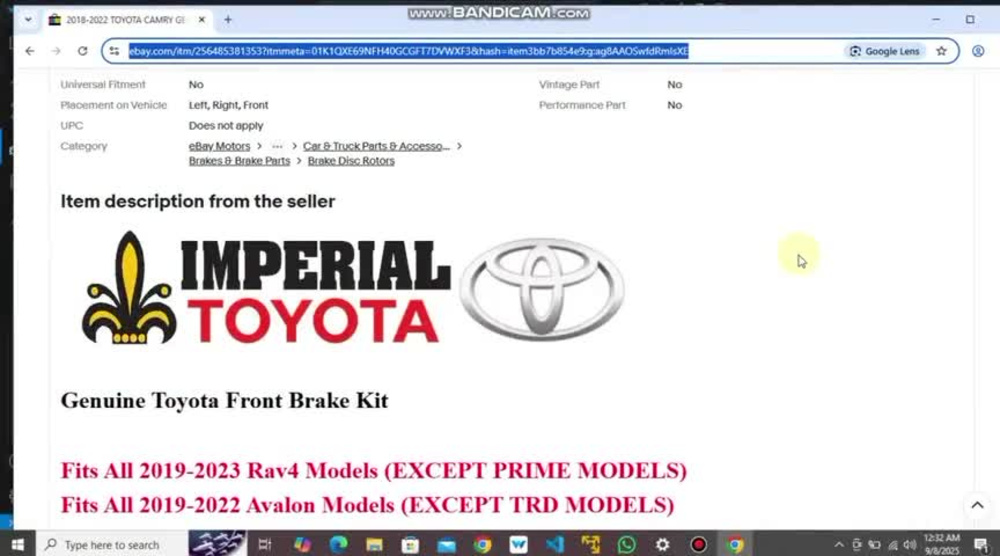Open the Windows Start menu
Viewport: 1000px width, 556px height.
click(18, 545)
